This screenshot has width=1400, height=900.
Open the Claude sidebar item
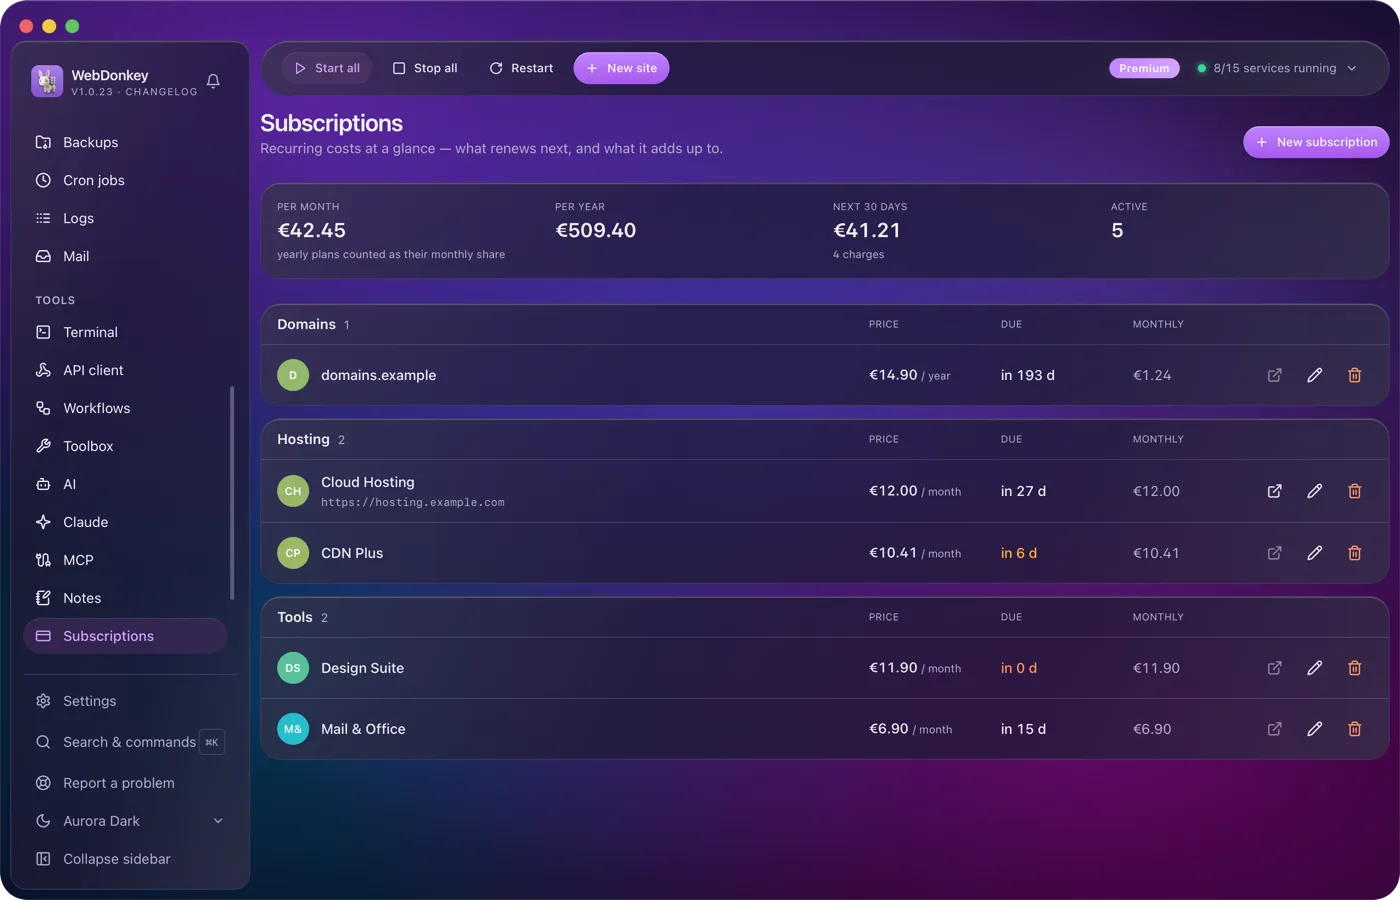125,522
